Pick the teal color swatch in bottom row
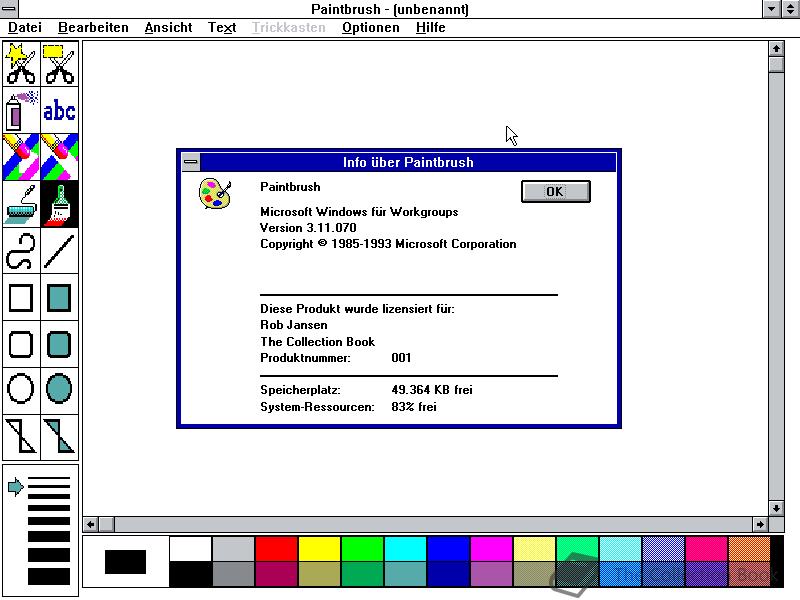Viewport: 800px width, 600px height. pos(405,573)
